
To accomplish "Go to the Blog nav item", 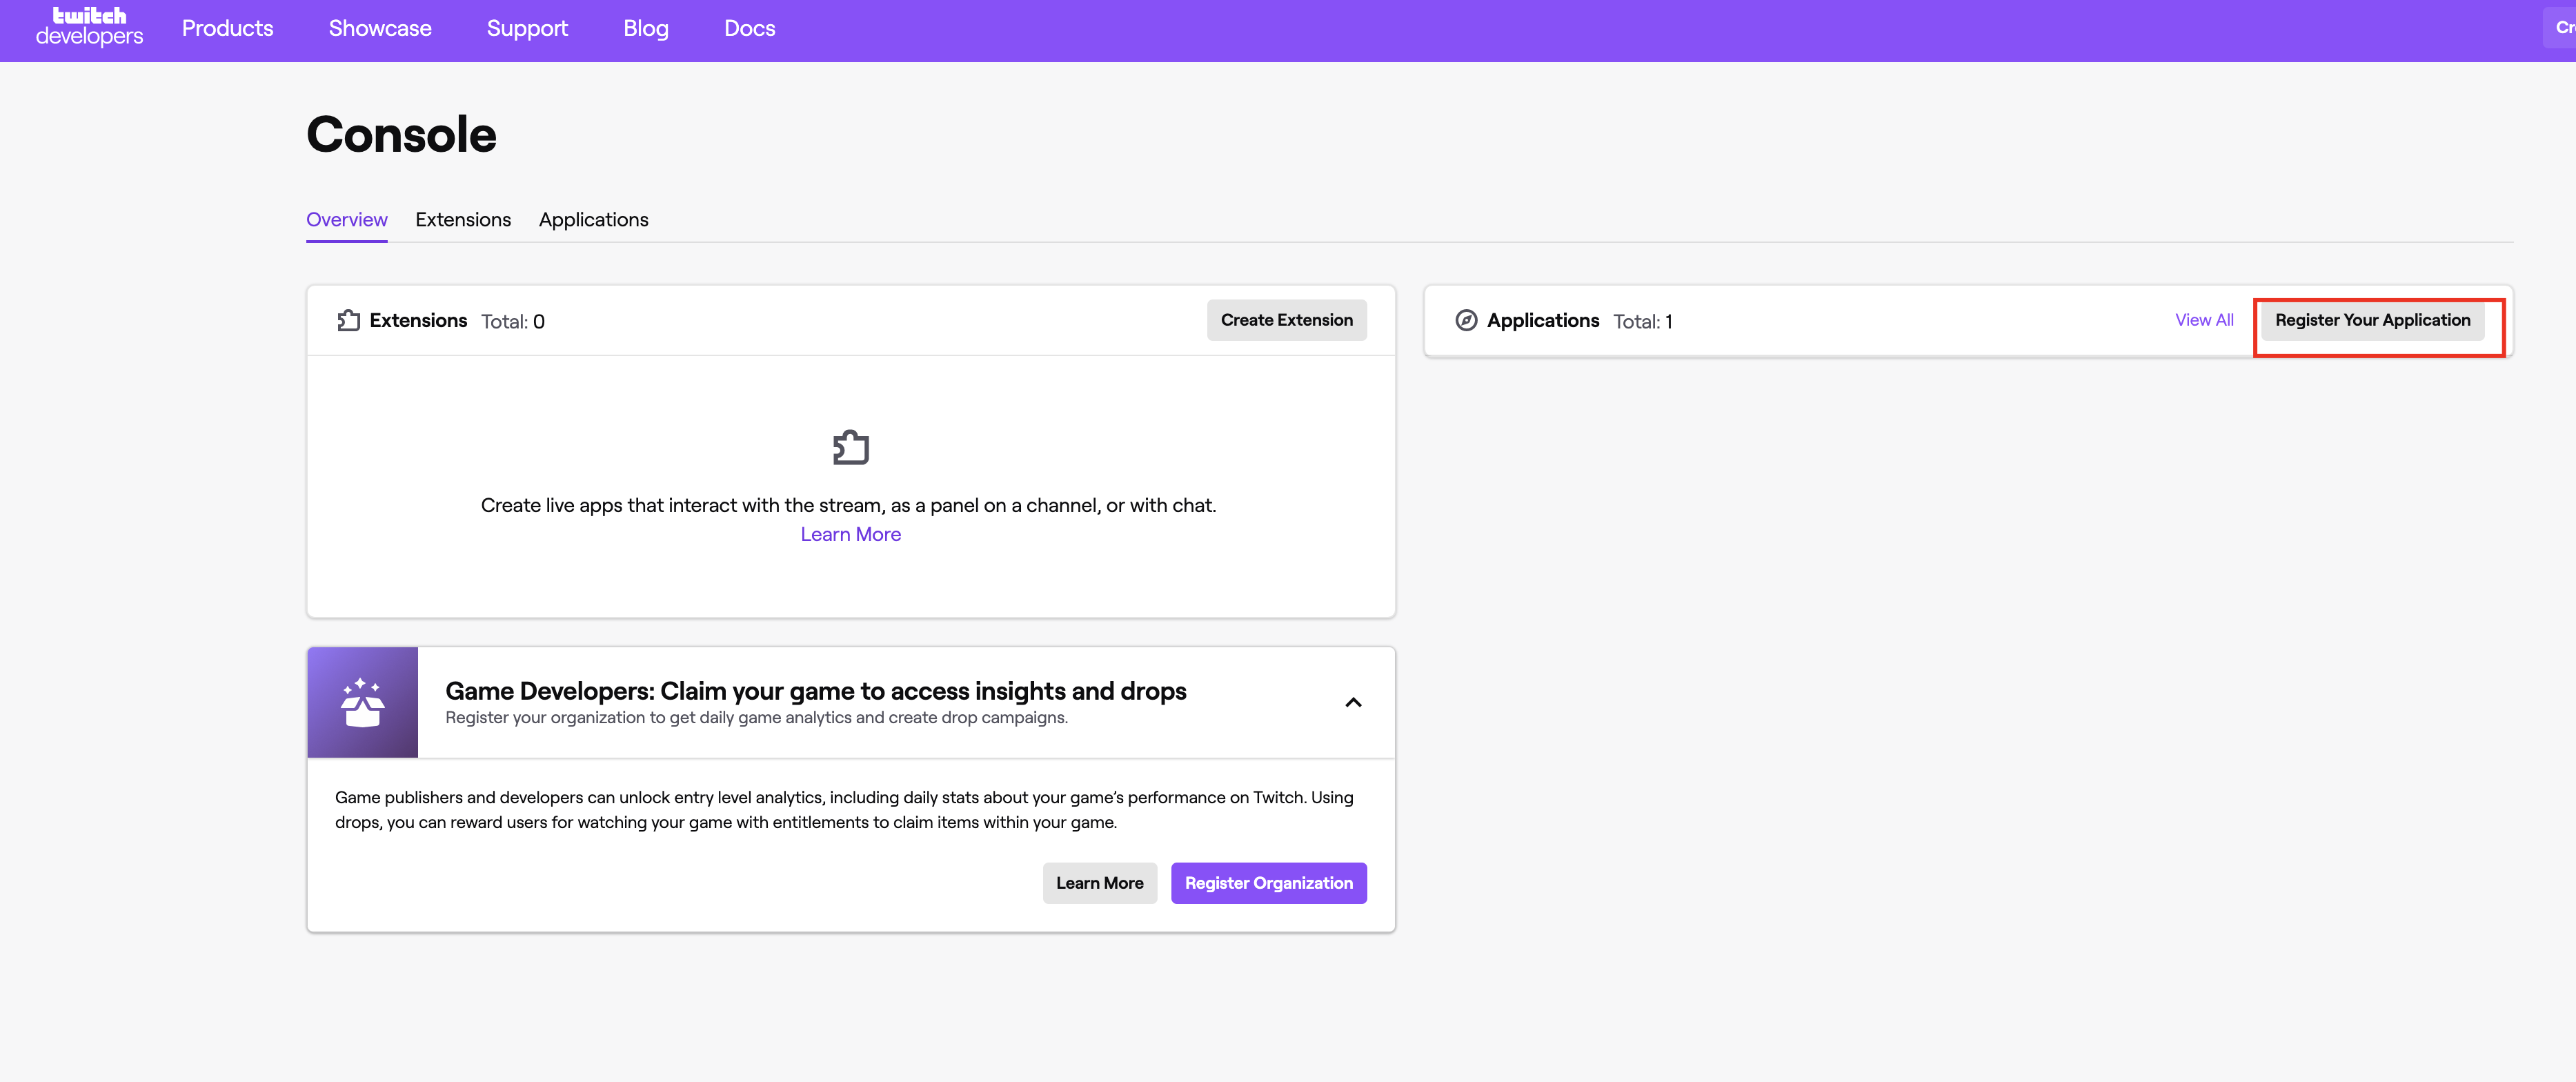I will tap(646, 28).
